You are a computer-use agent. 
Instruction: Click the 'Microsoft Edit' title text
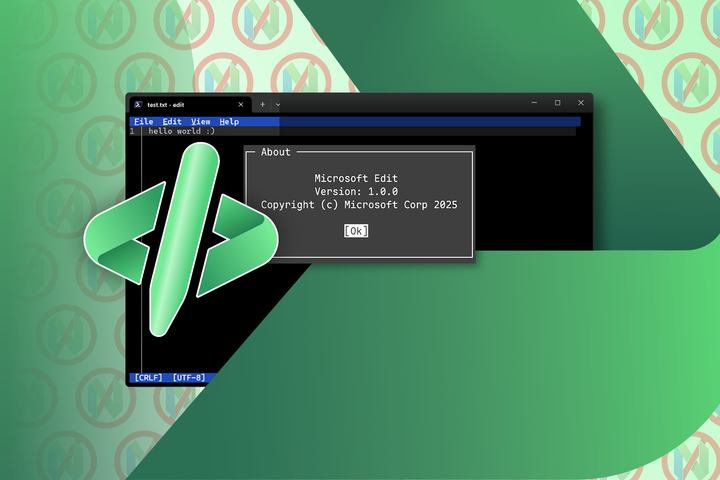[x=356, y=178]
